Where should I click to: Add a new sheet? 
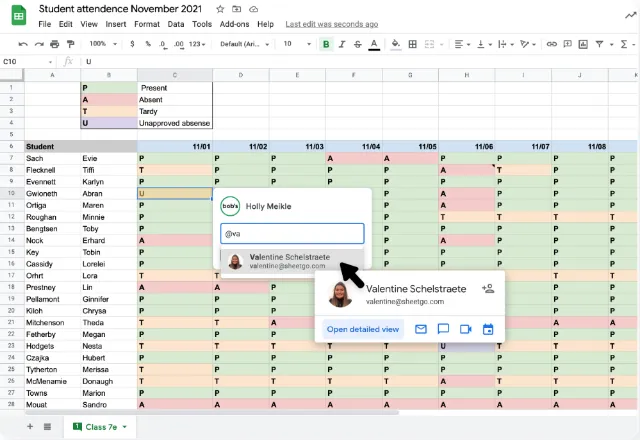(x=30, y=427)
